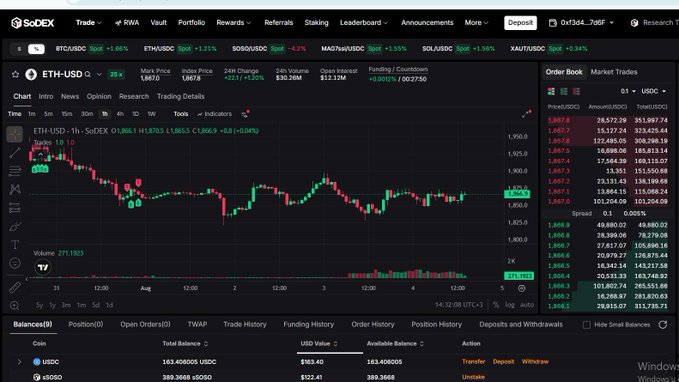Add ETH-USD to favorites with star icon
Image resolution: width=679 pixels, height=382 pixels.
click(x=16, y=74)
